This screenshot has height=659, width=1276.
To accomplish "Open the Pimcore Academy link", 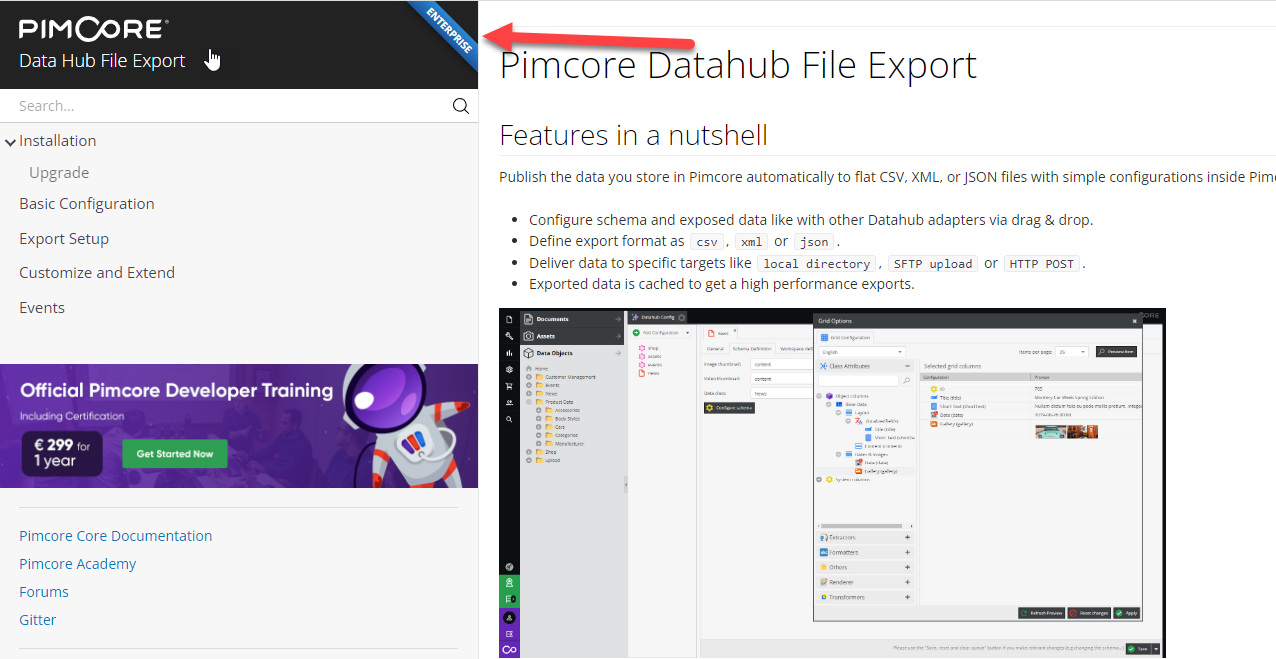I will 77,563.
